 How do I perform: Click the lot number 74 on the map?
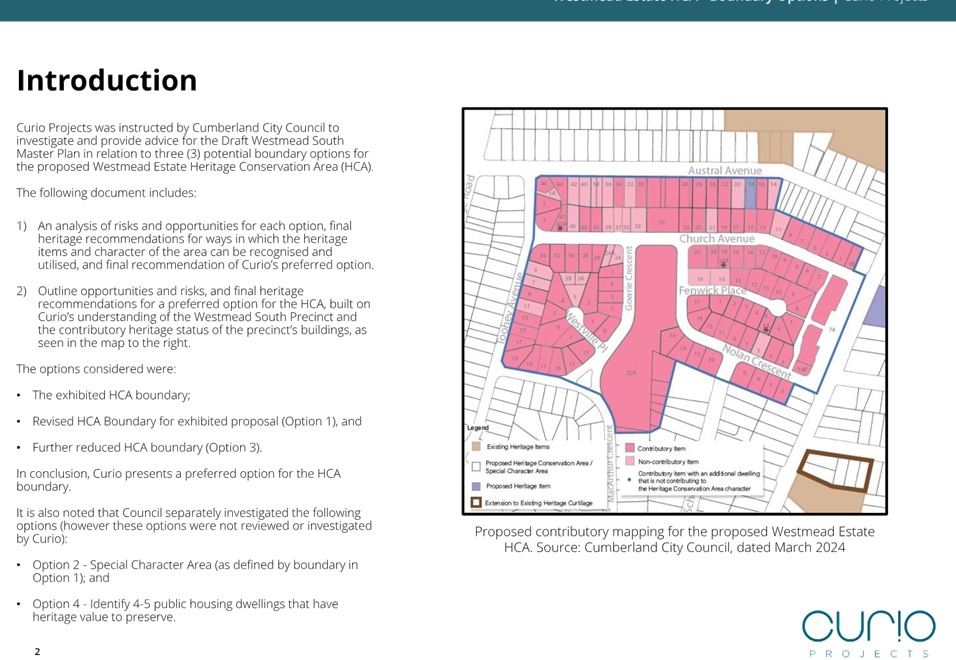(832, 330)
